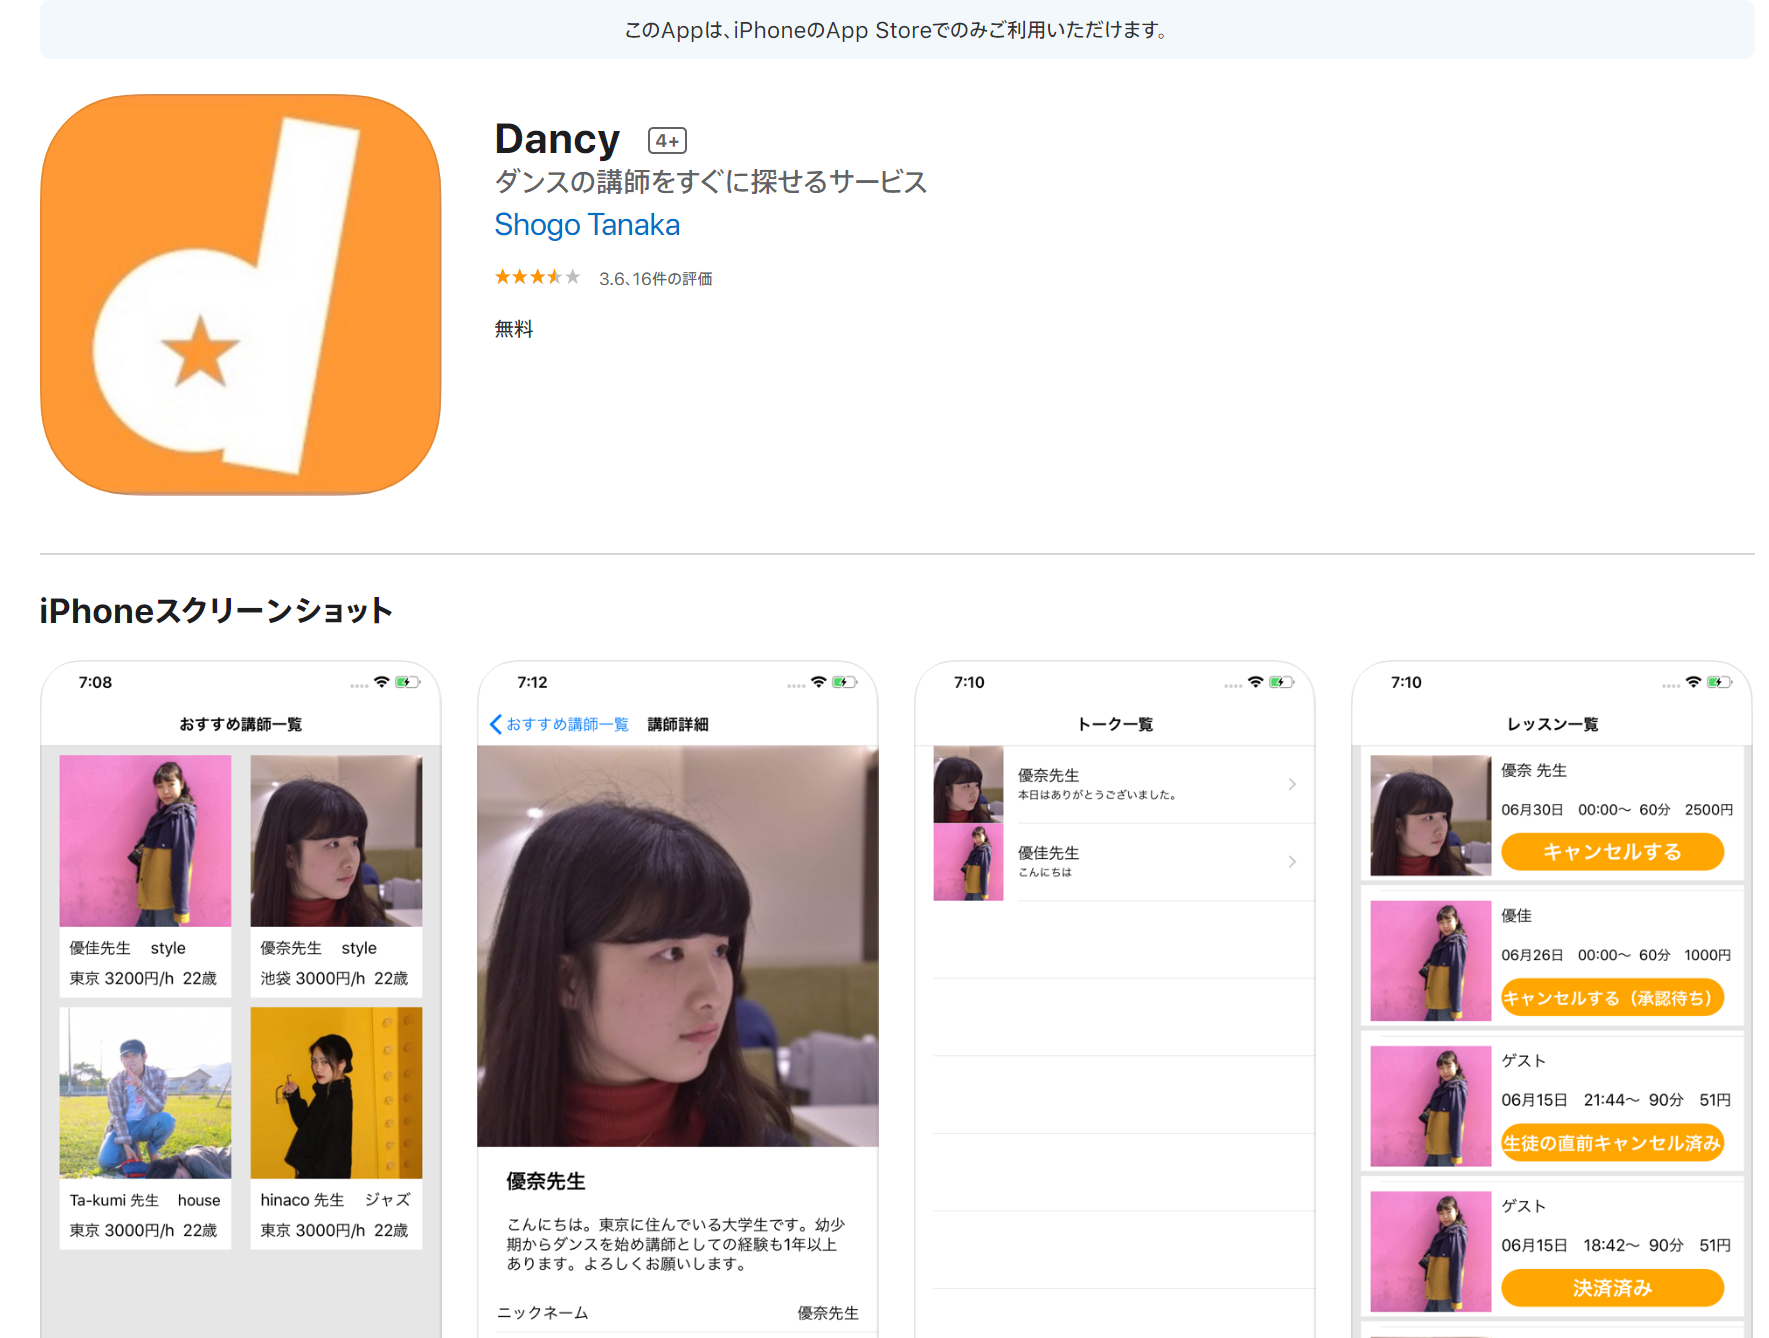The image size is (1769, 1338).
Task: Click the App Store availability banner text
Action: tap(896, 30)
